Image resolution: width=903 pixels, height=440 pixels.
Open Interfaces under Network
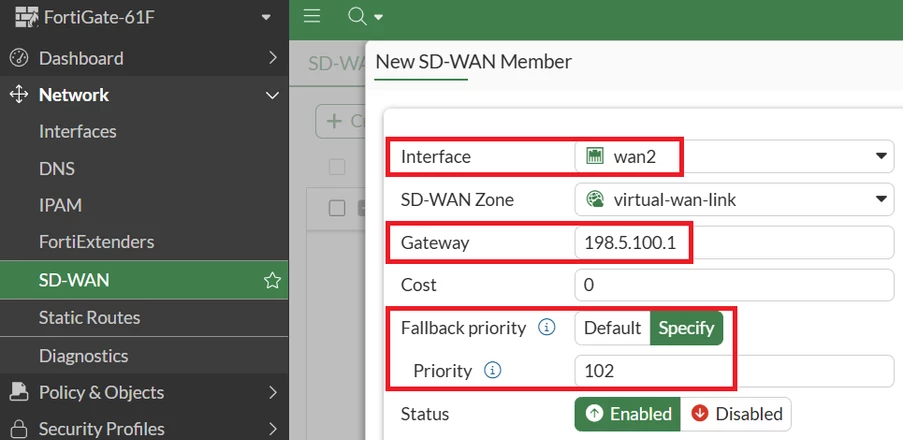click(78, 131)
